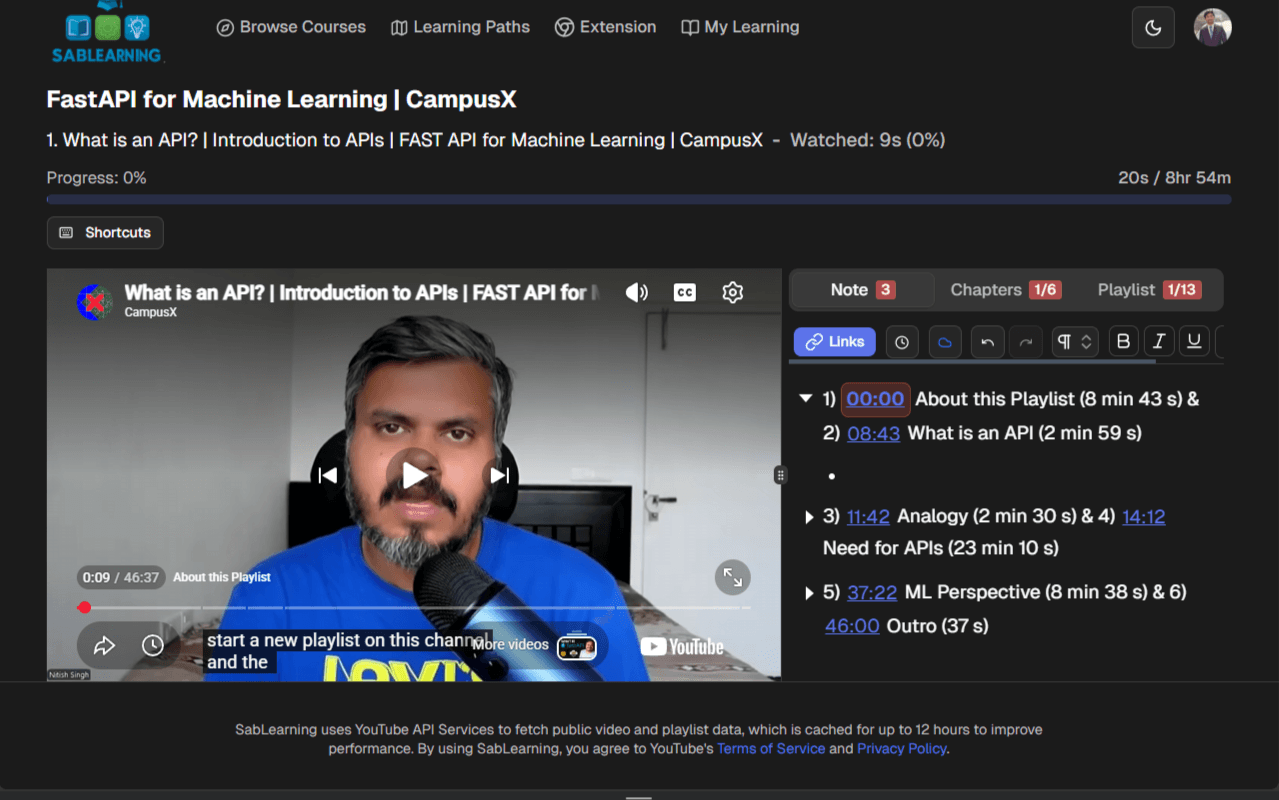Toggle dark mode with the moon icon

pos(1152,27)
